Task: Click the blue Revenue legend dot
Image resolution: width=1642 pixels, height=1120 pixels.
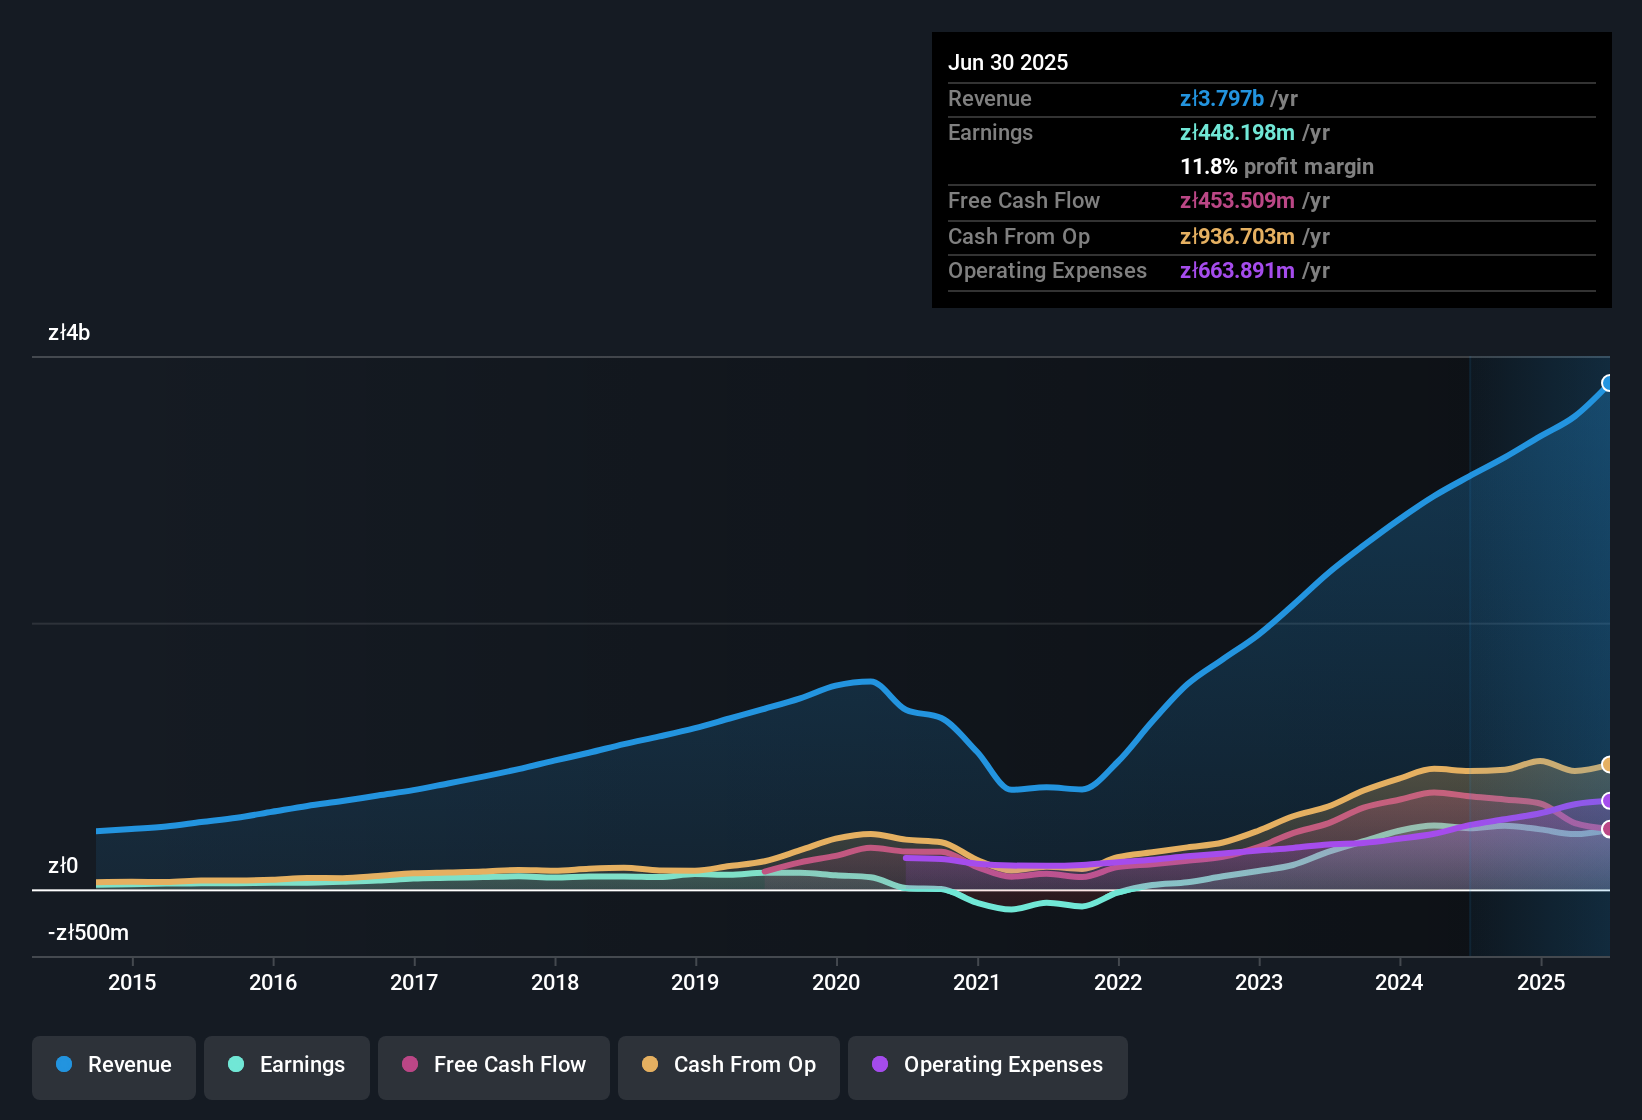Action: tap(64, 1065)
